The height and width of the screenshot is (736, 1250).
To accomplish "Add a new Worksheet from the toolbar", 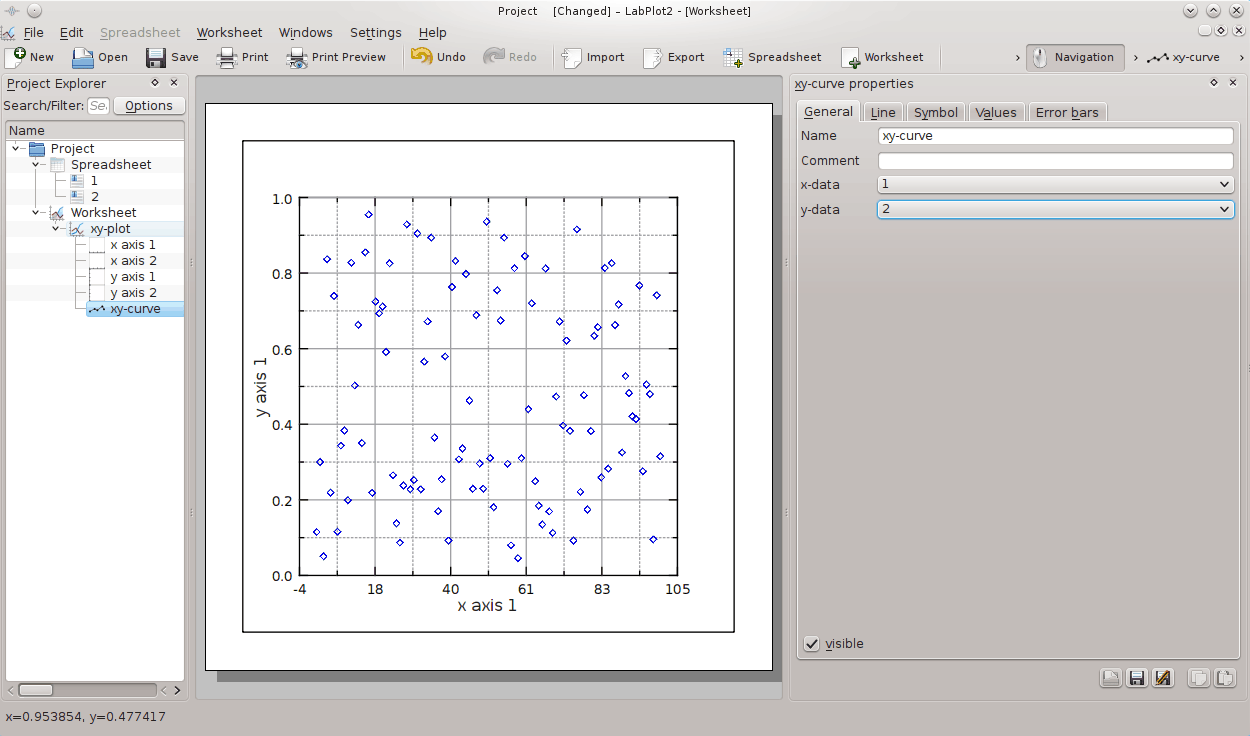I will click(x=850, y=57).
